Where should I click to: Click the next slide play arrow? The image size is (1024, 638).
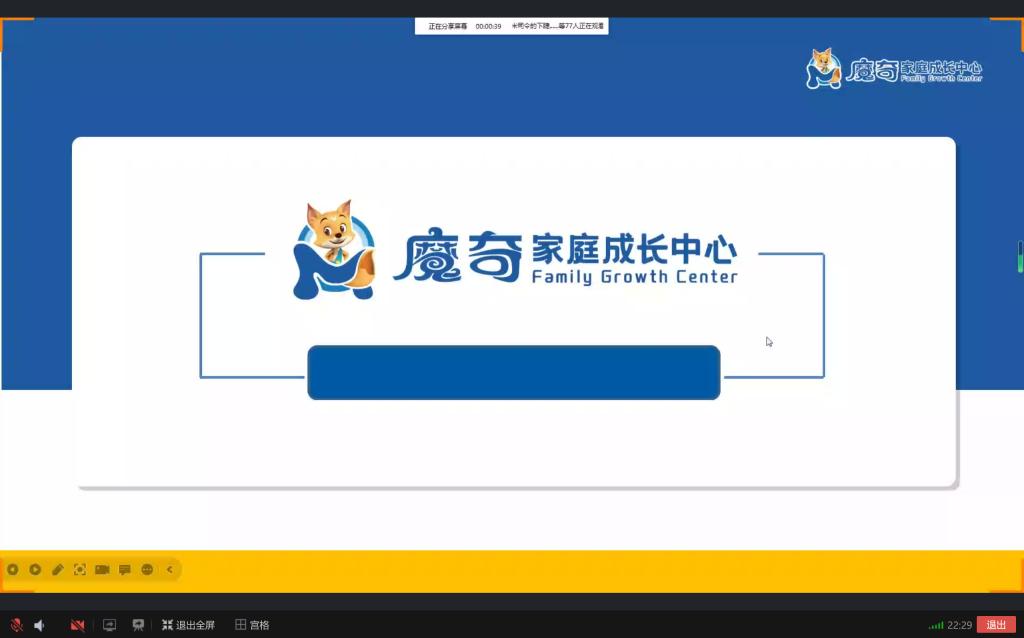tap(35, 569)
